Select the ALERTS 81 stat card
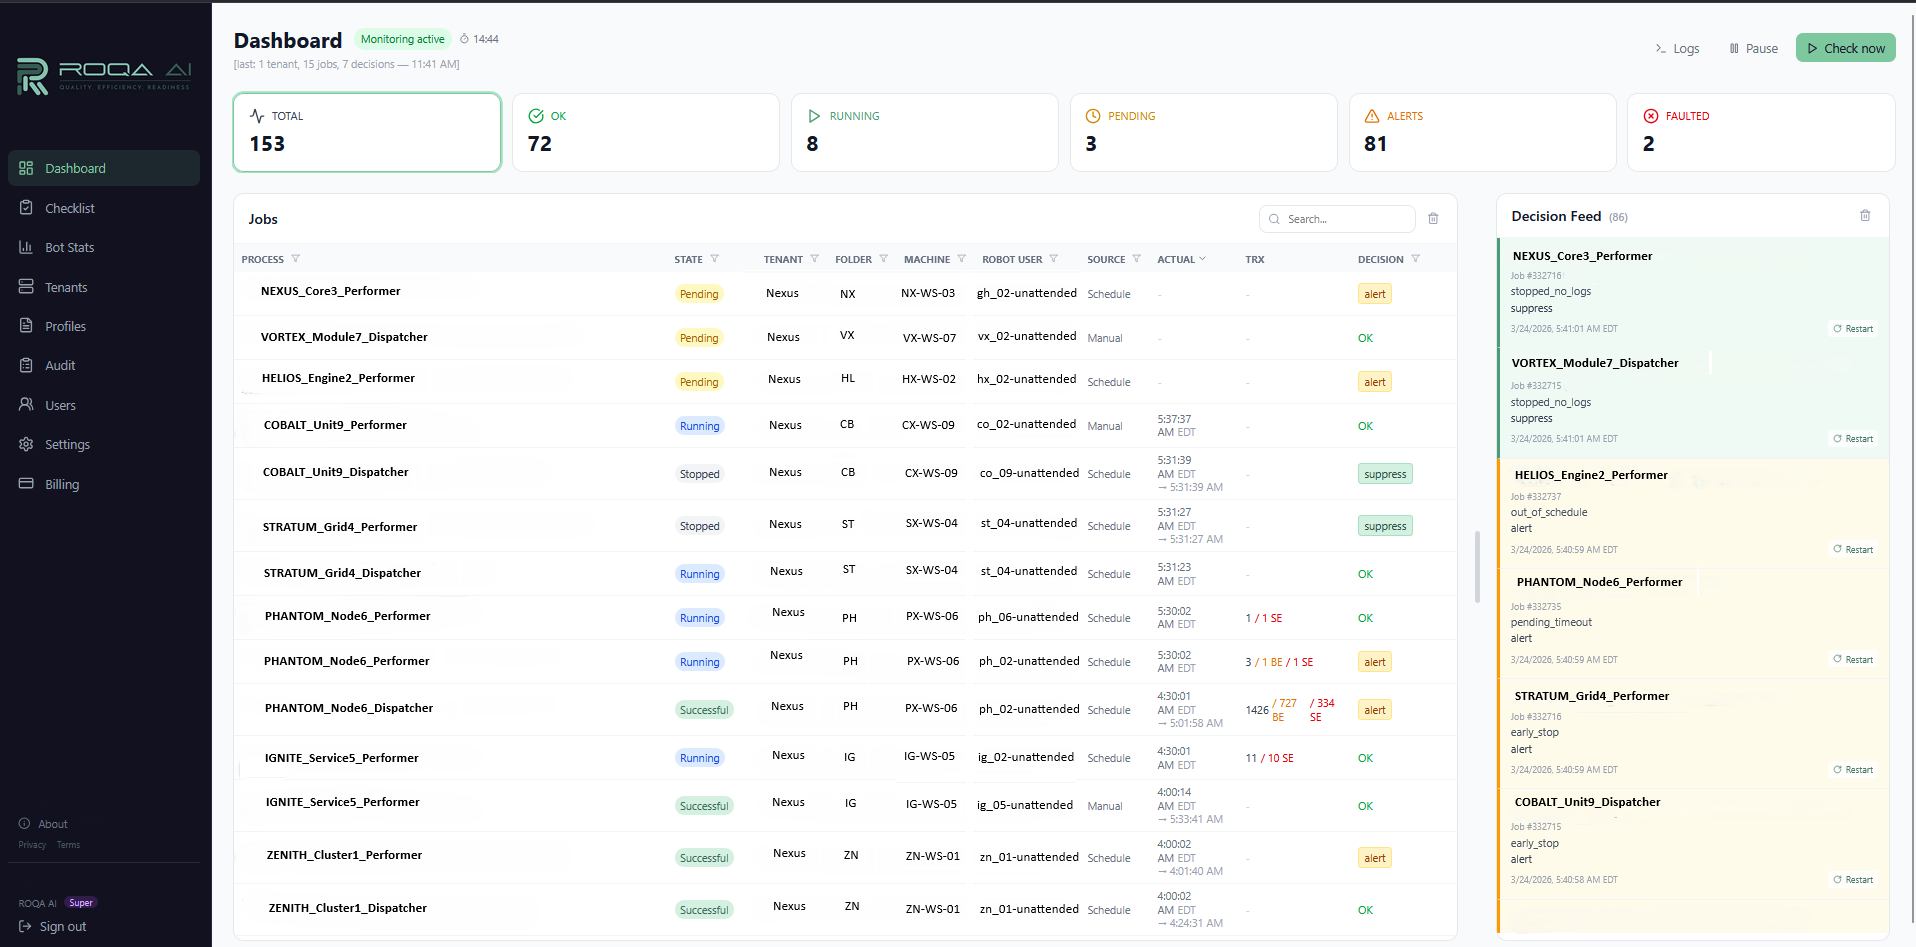 click(x=1482, y=132)
